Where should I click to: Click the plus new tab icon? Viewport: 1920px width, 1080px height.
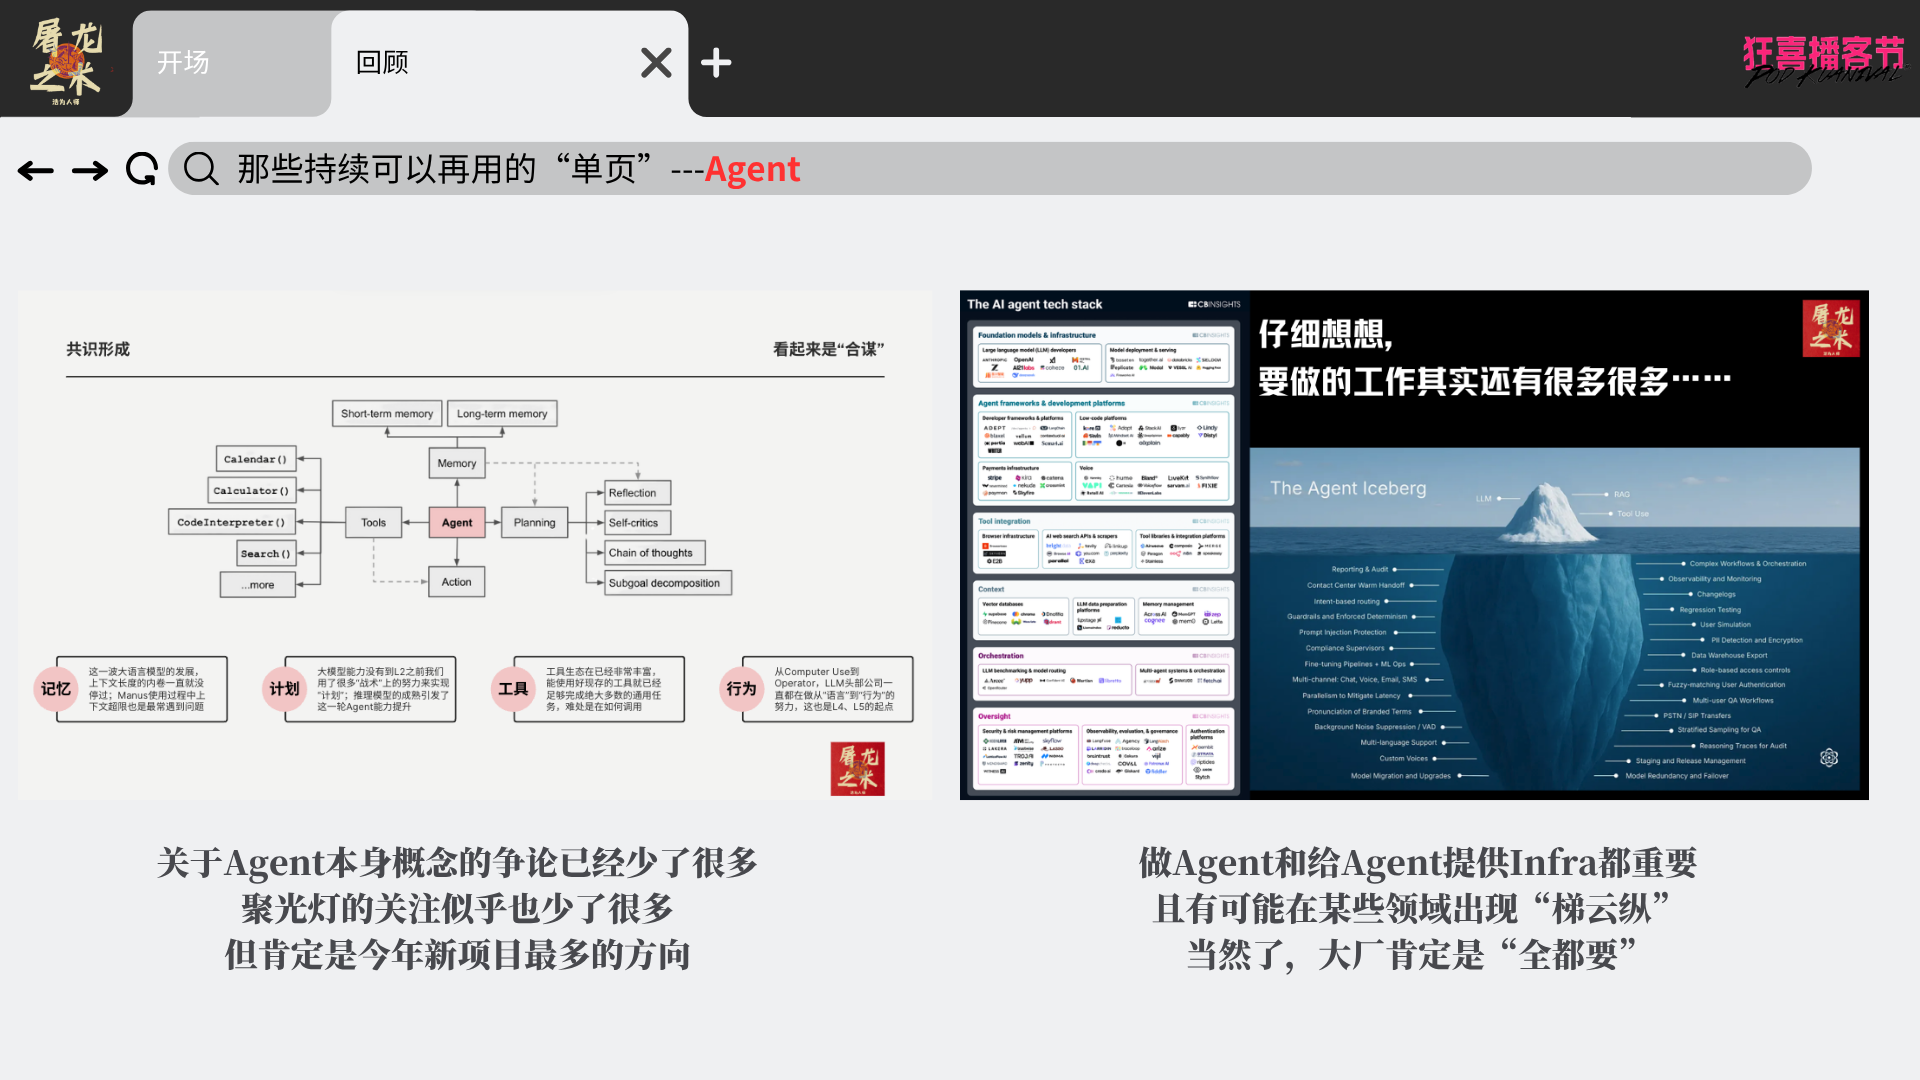pyautogui.click(x=716, y=63)
